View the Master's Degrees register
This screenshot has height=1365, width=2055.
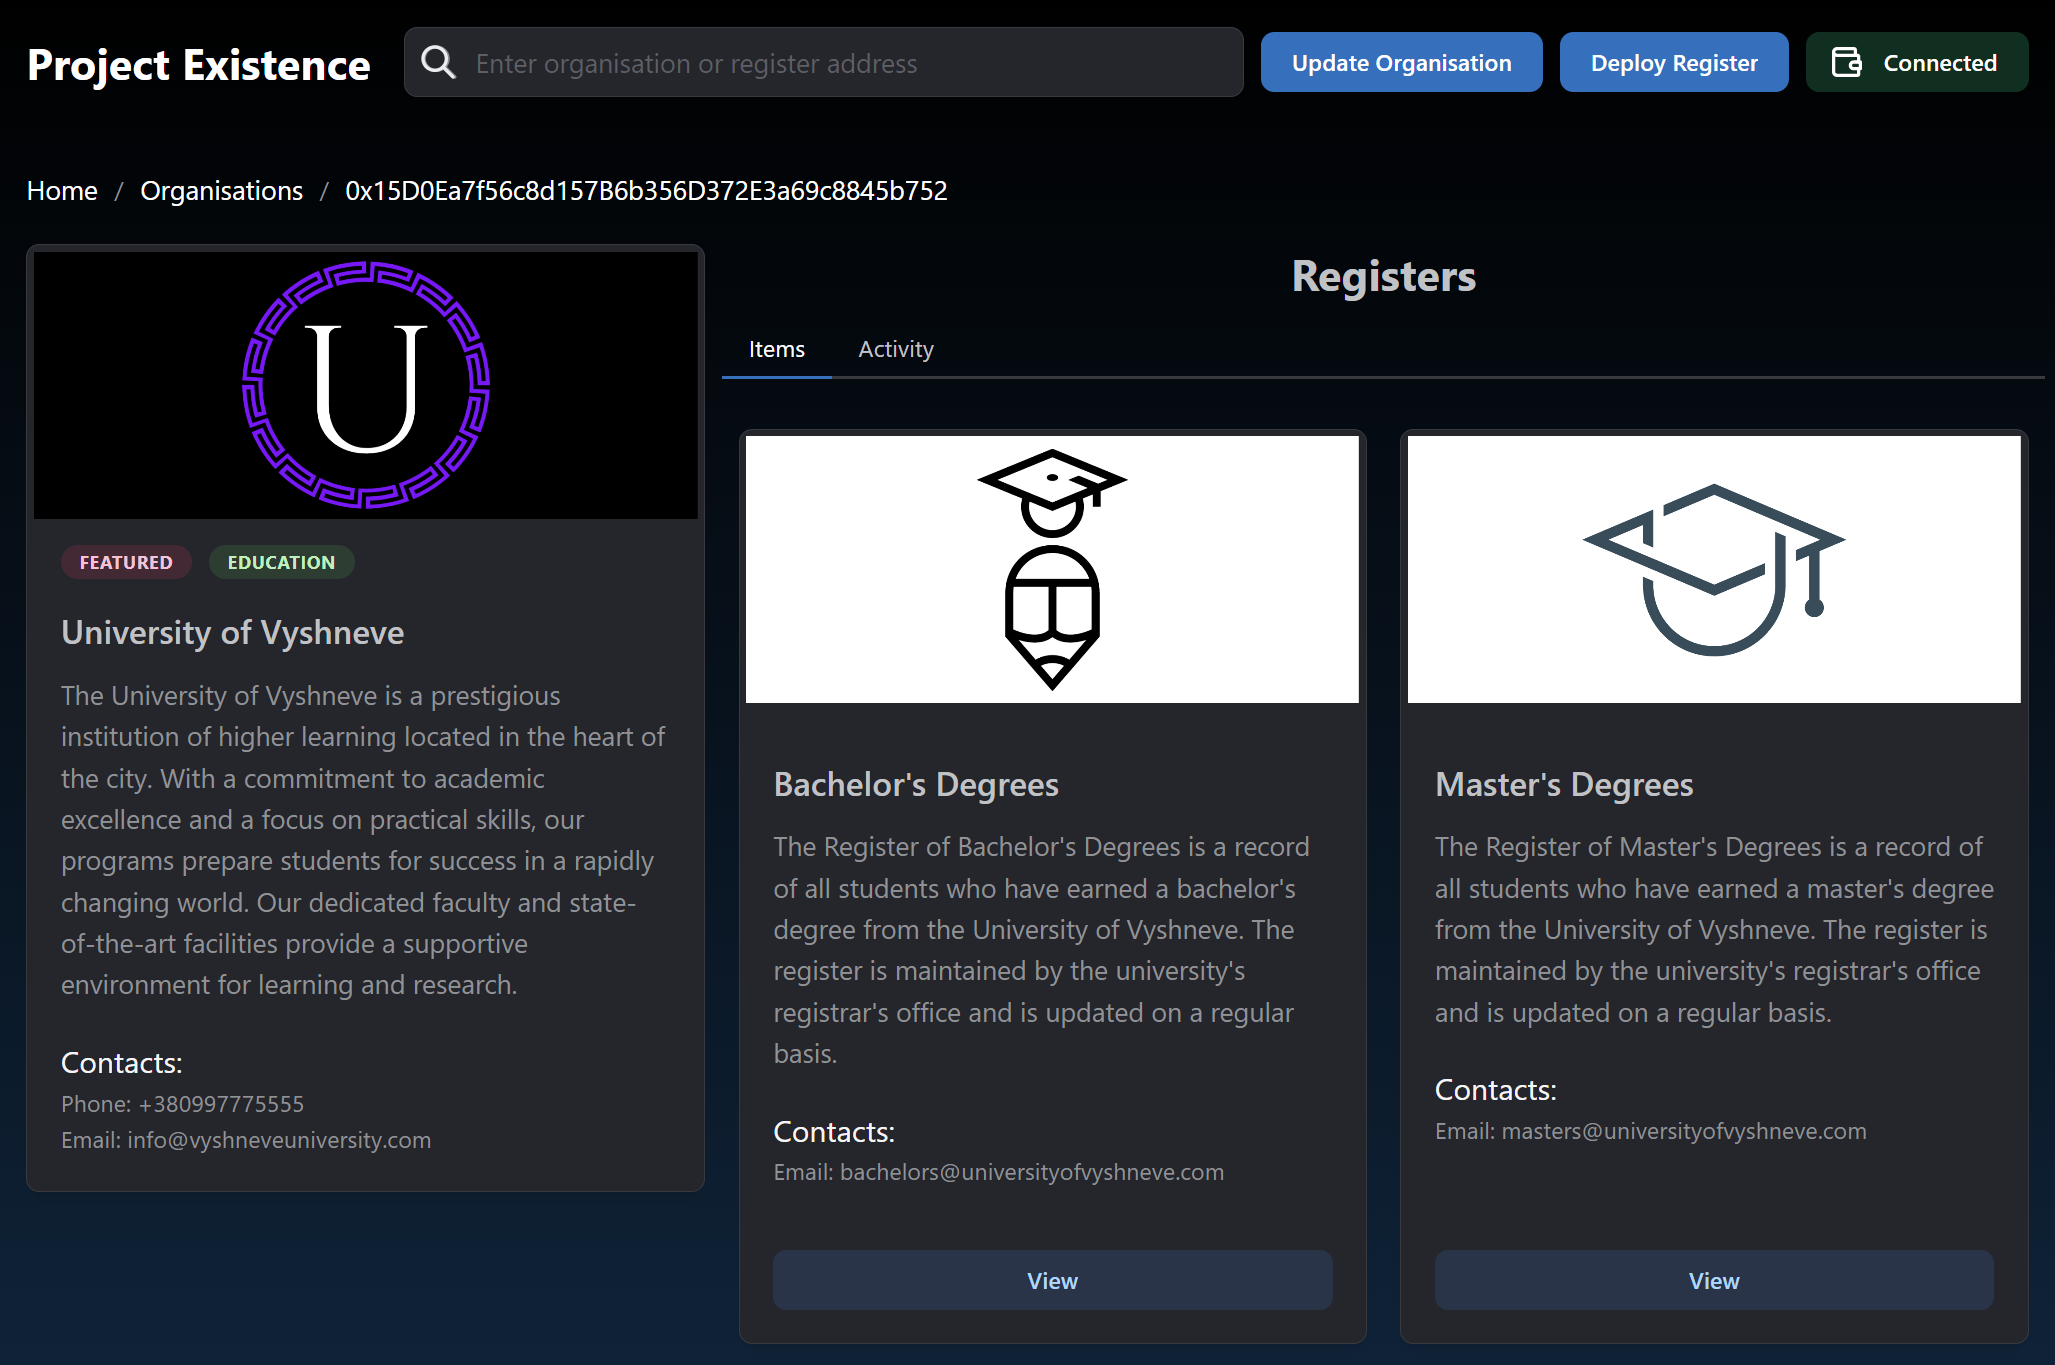click(x=1713, y=1281)
